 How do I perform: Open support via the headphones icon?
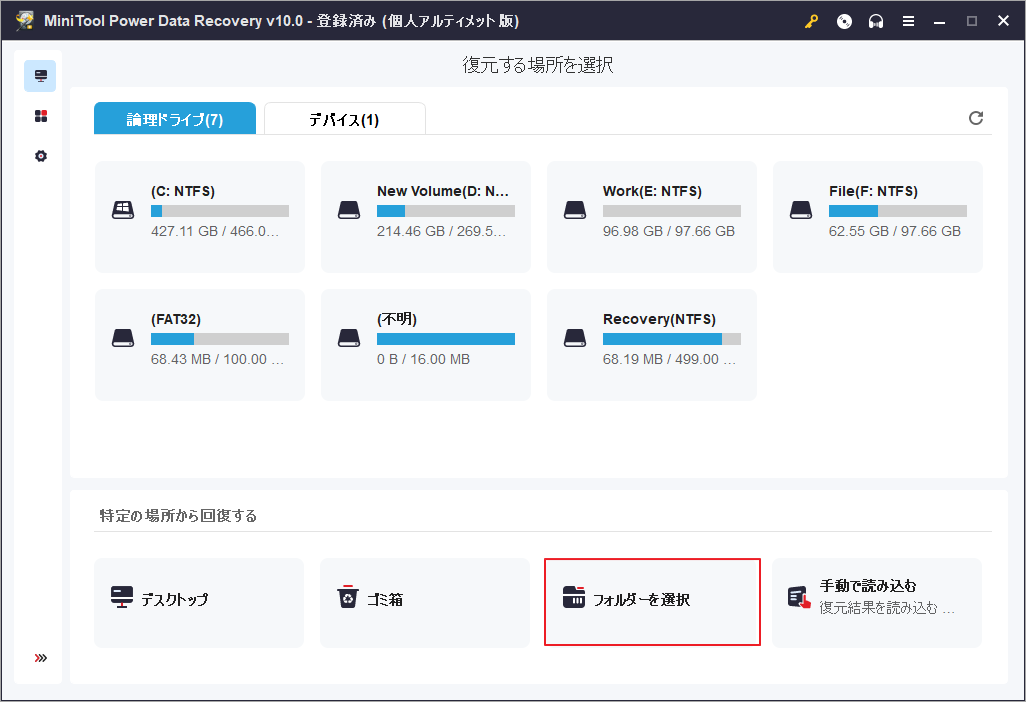876,22
